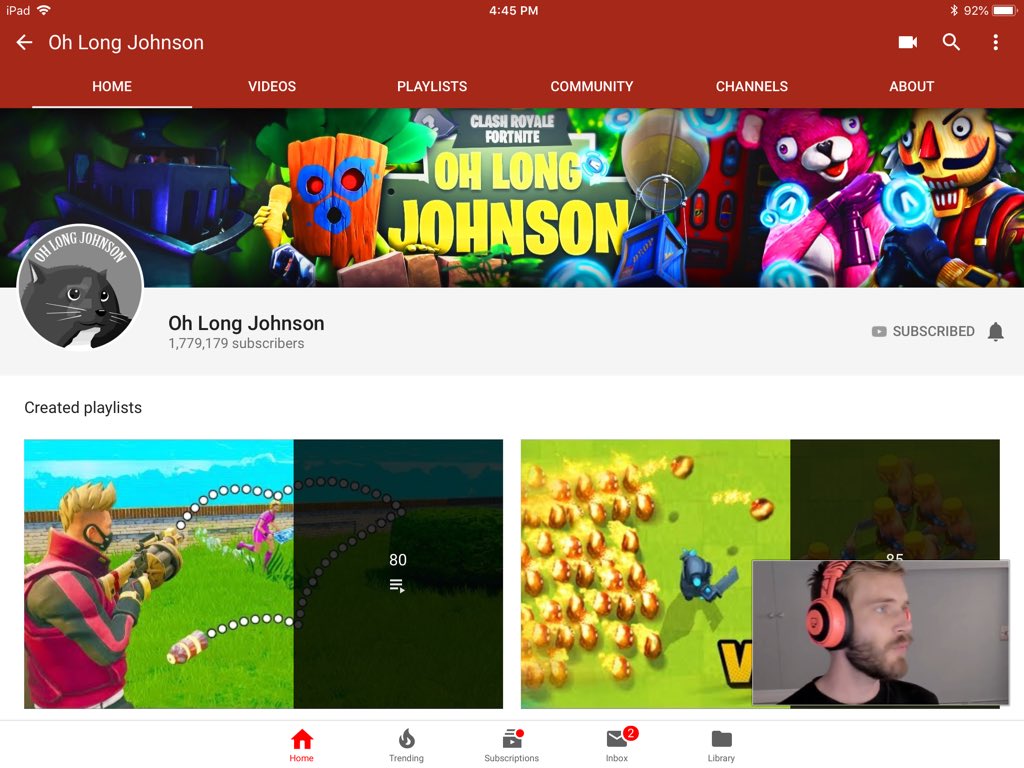
Task: Open Subscriptions in the bottom navigation
Action: (x=511, y=745)
